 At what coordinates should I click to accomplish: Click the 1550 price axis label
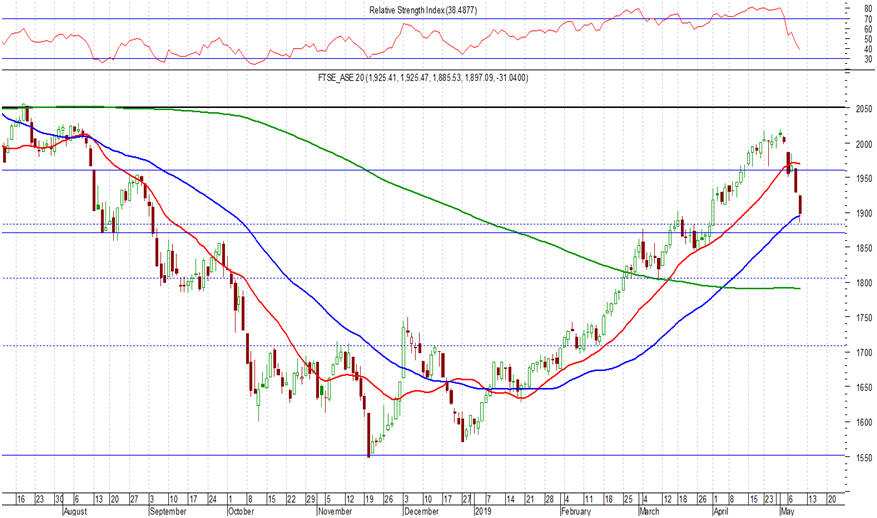864,457
